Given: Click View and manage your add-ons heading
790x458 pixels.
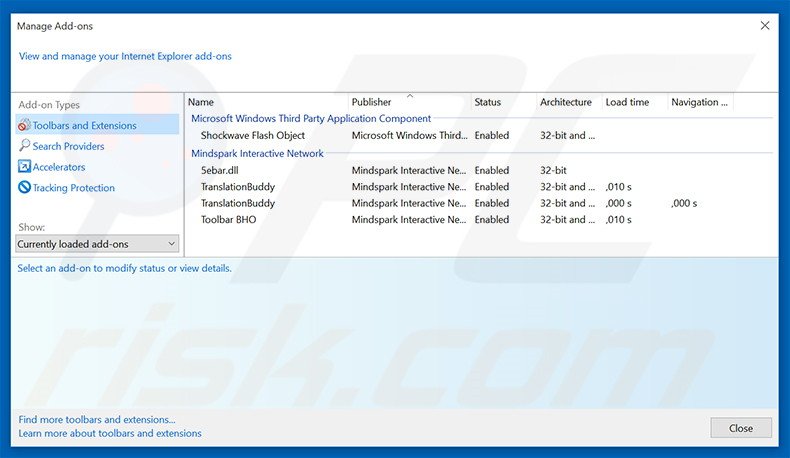Looking at the screenshot, I should coord(125,56).
